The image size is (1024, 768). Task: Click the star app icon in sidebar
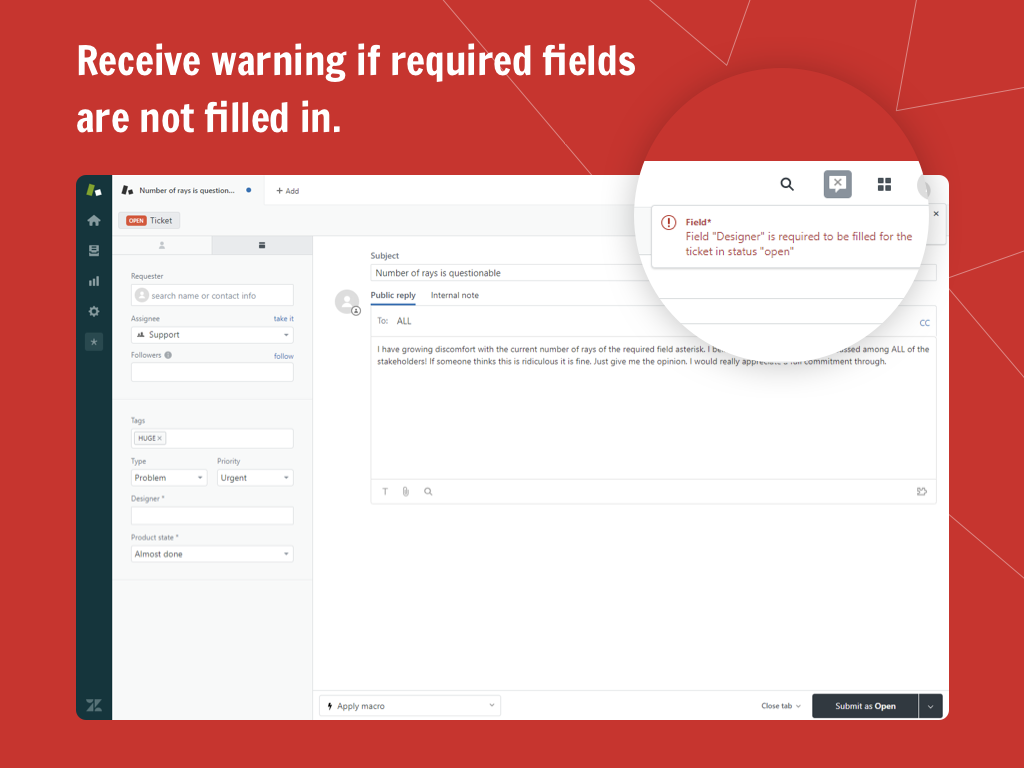coord(94,342)
